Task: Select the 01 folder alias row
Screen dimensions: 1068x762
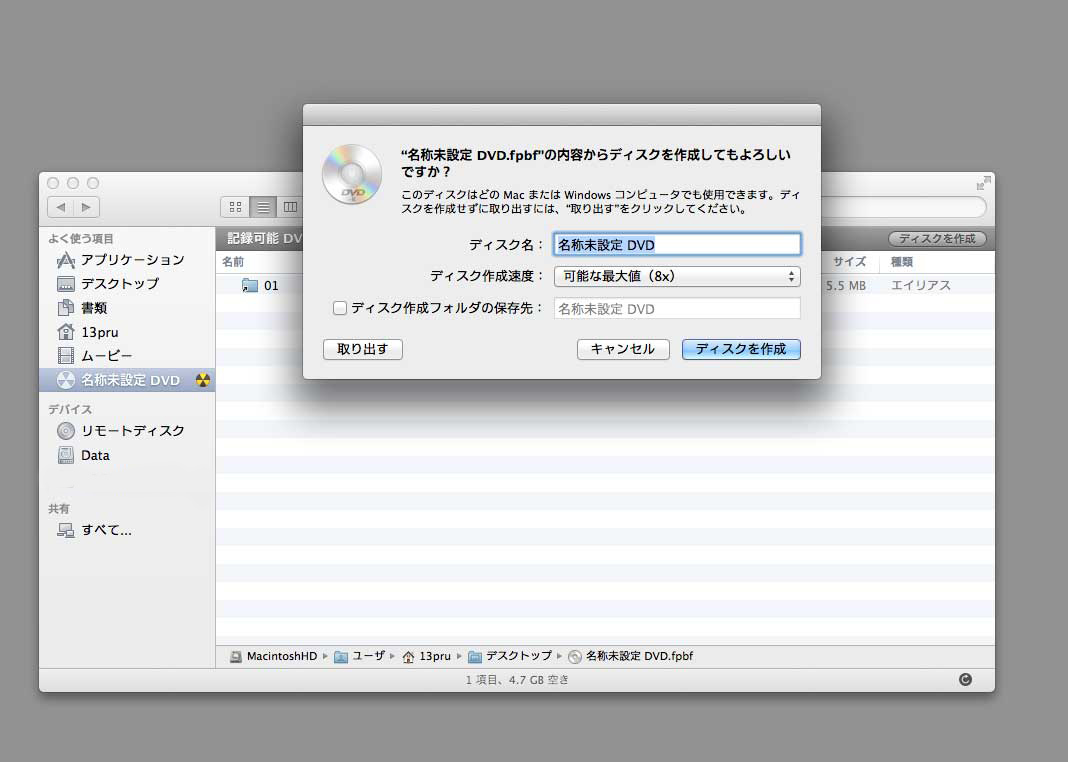Action: click(271, 286)
